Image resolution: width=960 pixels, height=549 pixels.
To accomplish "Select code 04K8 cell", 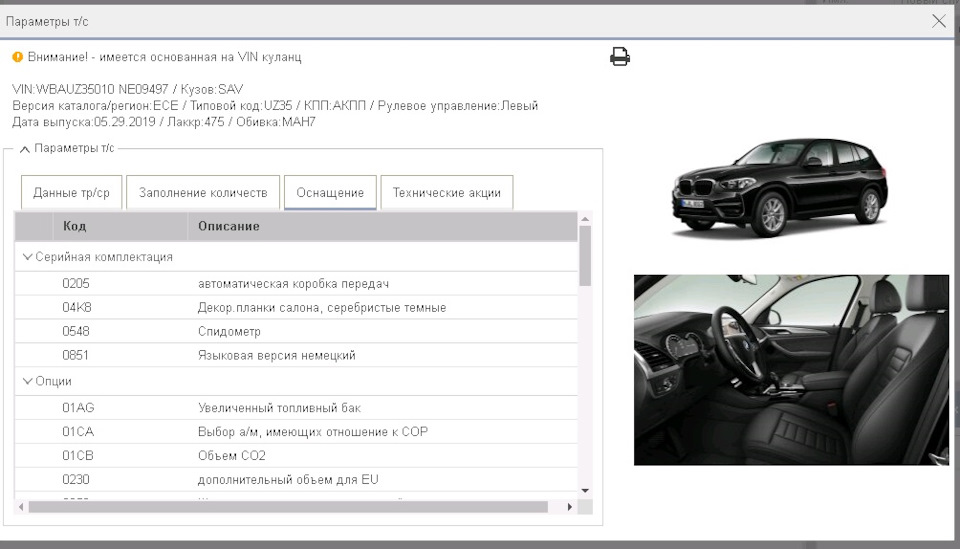I will [x=77, y=307].
